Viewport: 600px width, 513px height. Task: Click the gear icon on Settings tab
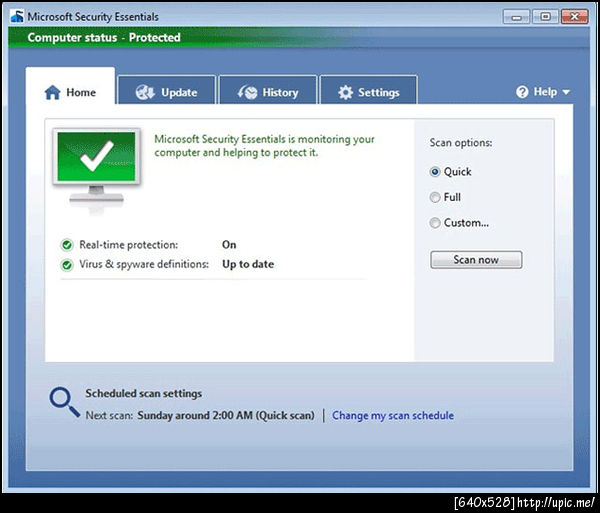click(345, 93)
